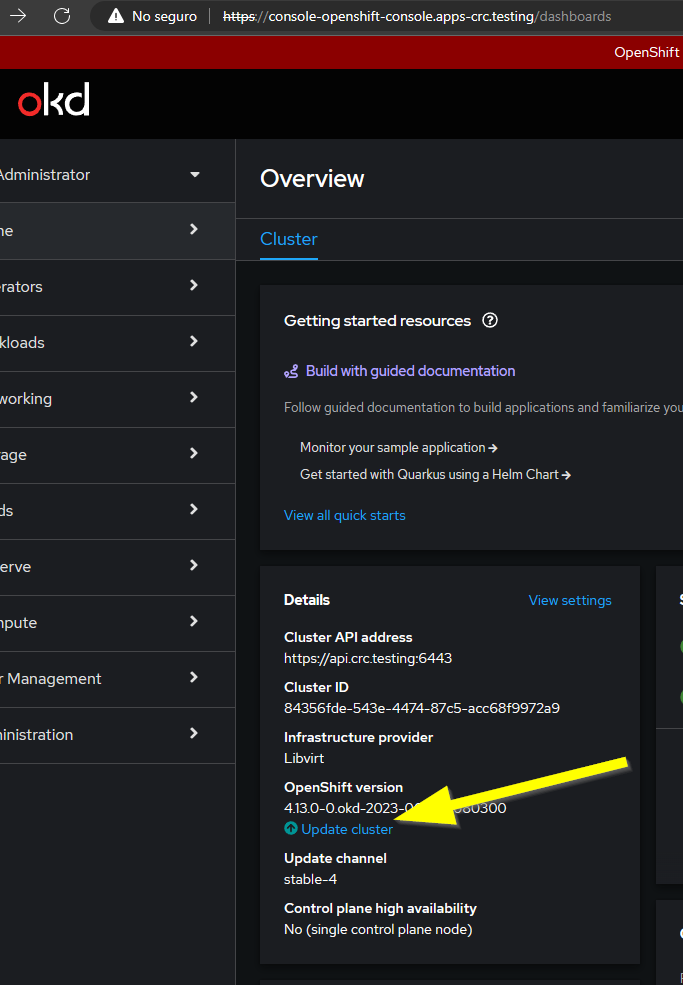Expand the Operators navigation section

tap(100, 287)
